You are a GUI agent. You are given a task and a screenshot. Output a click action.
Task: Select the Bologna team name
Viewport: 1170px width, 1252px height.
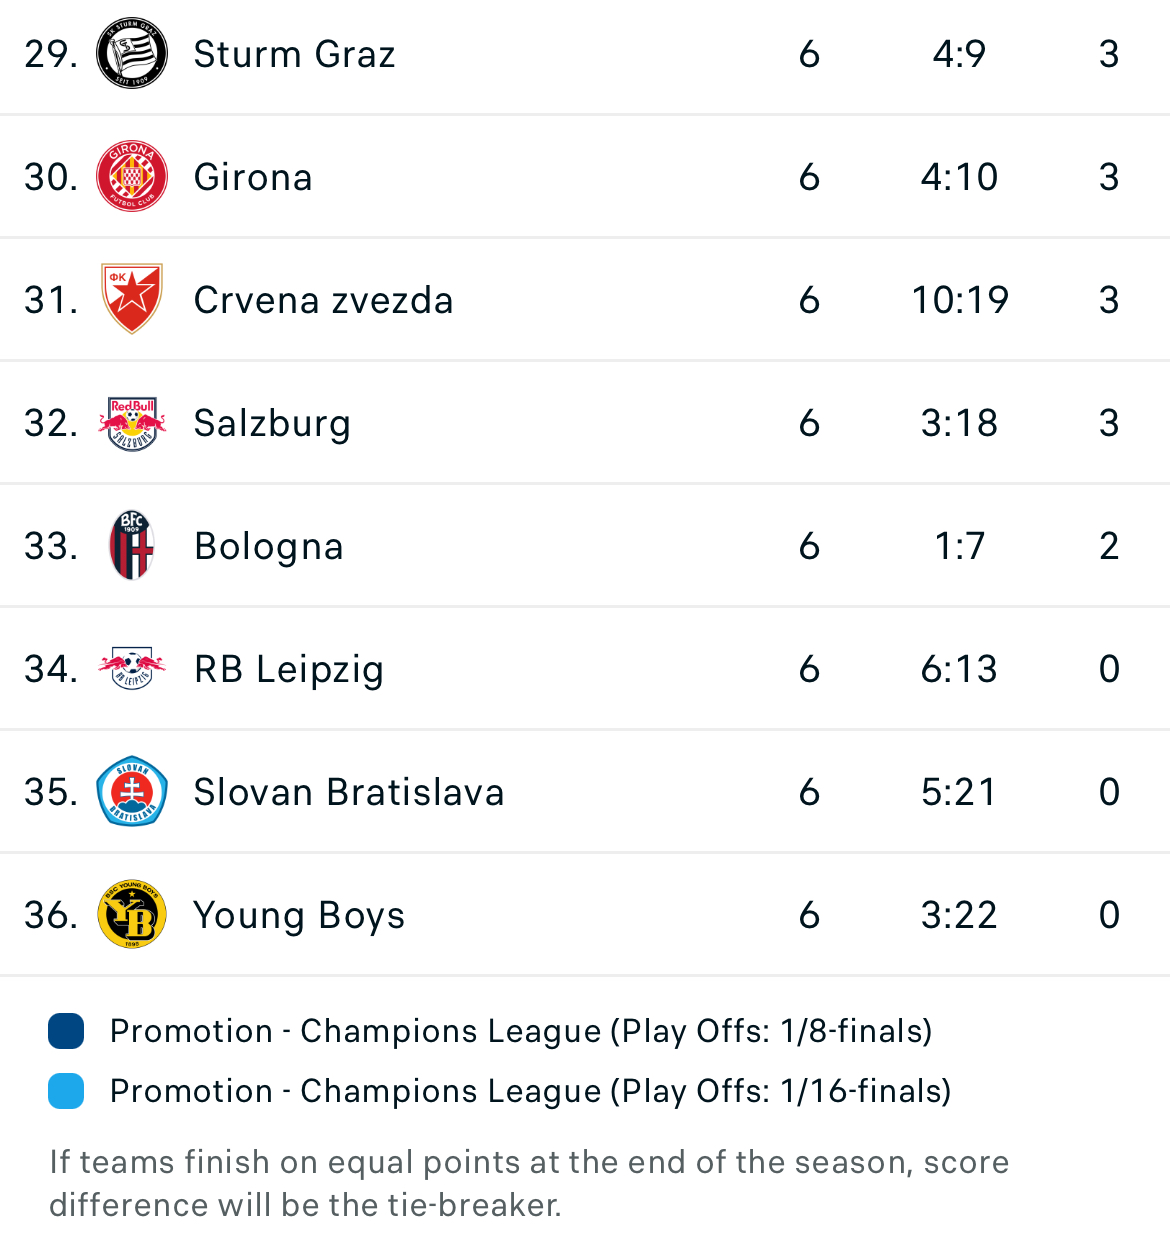tap(269, 546)
